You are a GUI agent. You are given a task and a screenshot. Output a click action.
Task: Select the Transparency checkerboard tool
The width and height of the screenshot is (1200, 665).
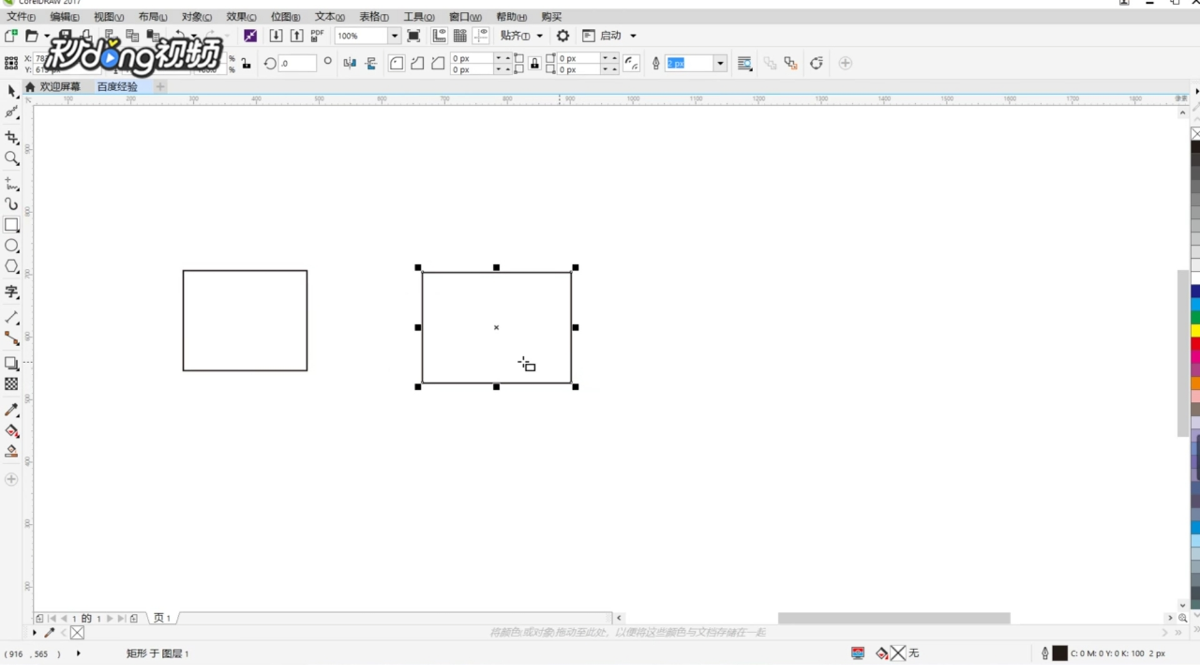pyautogui.click(x=11, y=384)
